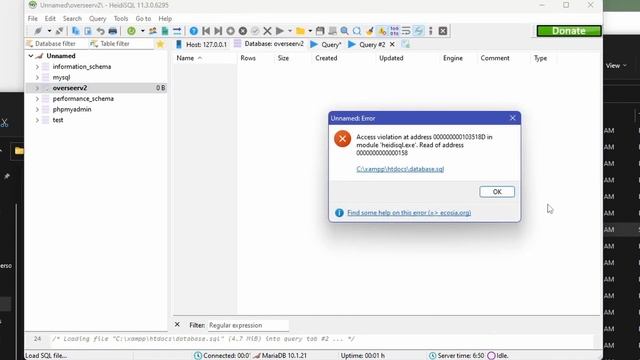Expand the phpmyadmin database node
The height and width of the screenshot is (360, 640).
tap(37, 109)
